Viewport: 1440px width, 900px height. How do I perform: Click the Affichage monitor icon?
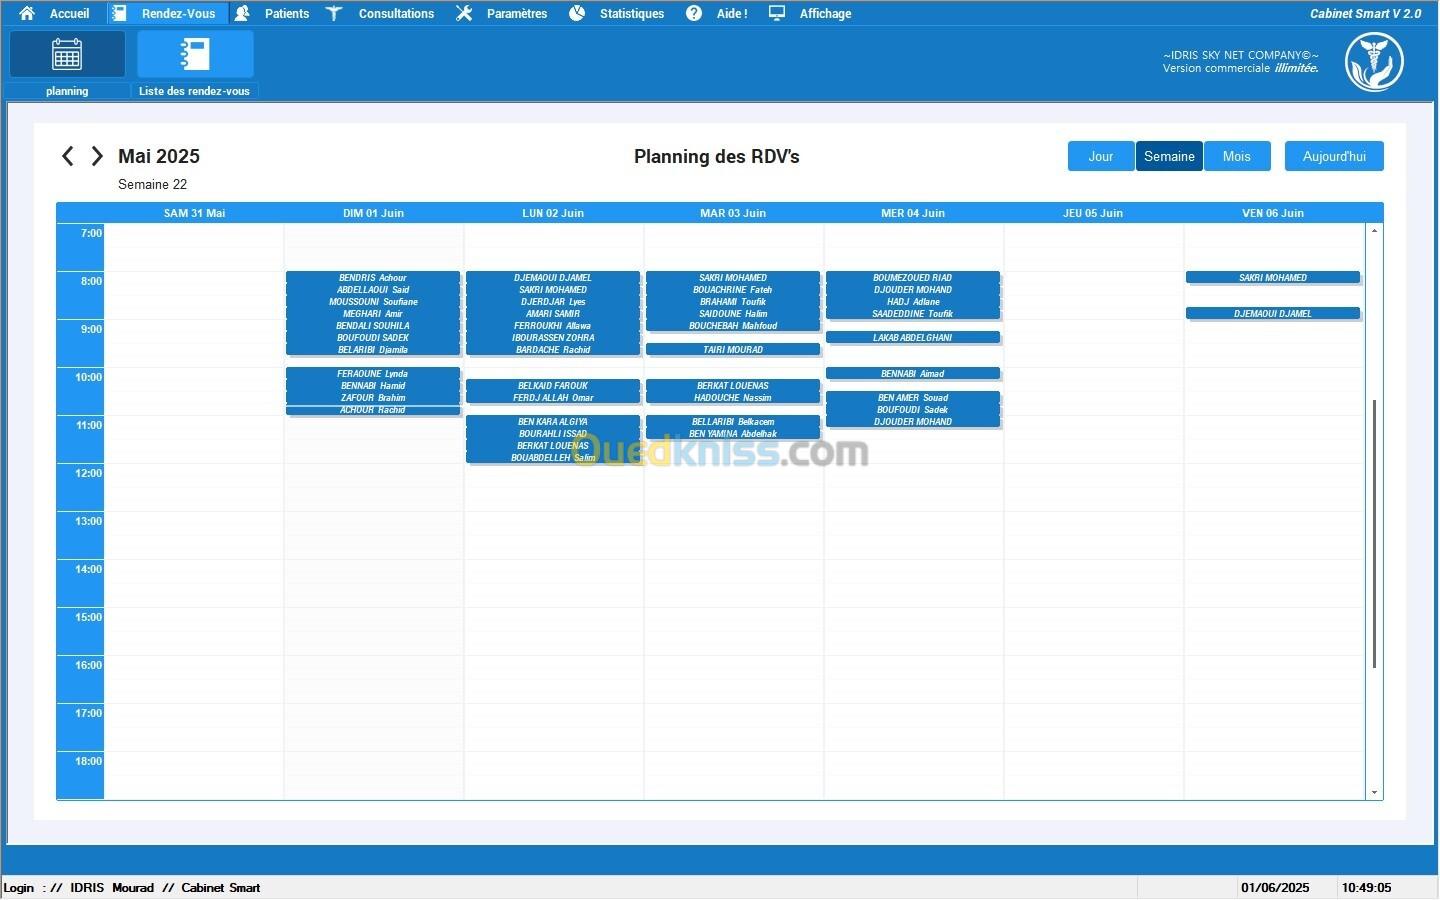point(777,13)
